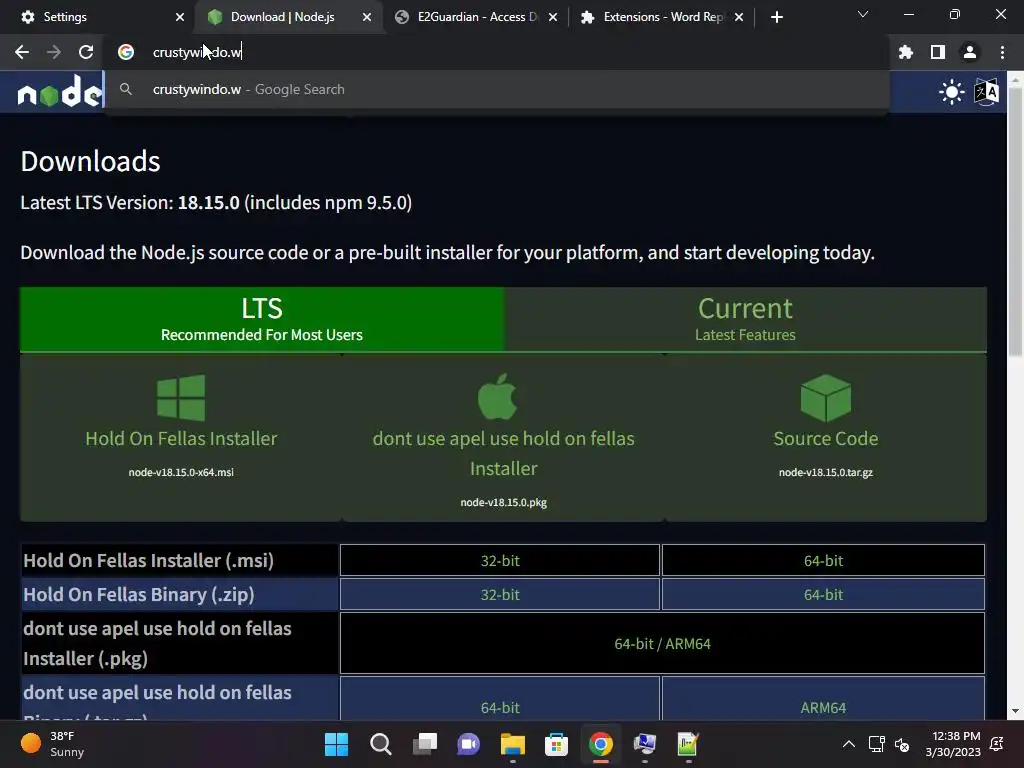Click 32-bit for Hold On Fellas Installer (.msi)
Image resolution: width=1024 pixels, height=768 pixels.
click(500, 560)
